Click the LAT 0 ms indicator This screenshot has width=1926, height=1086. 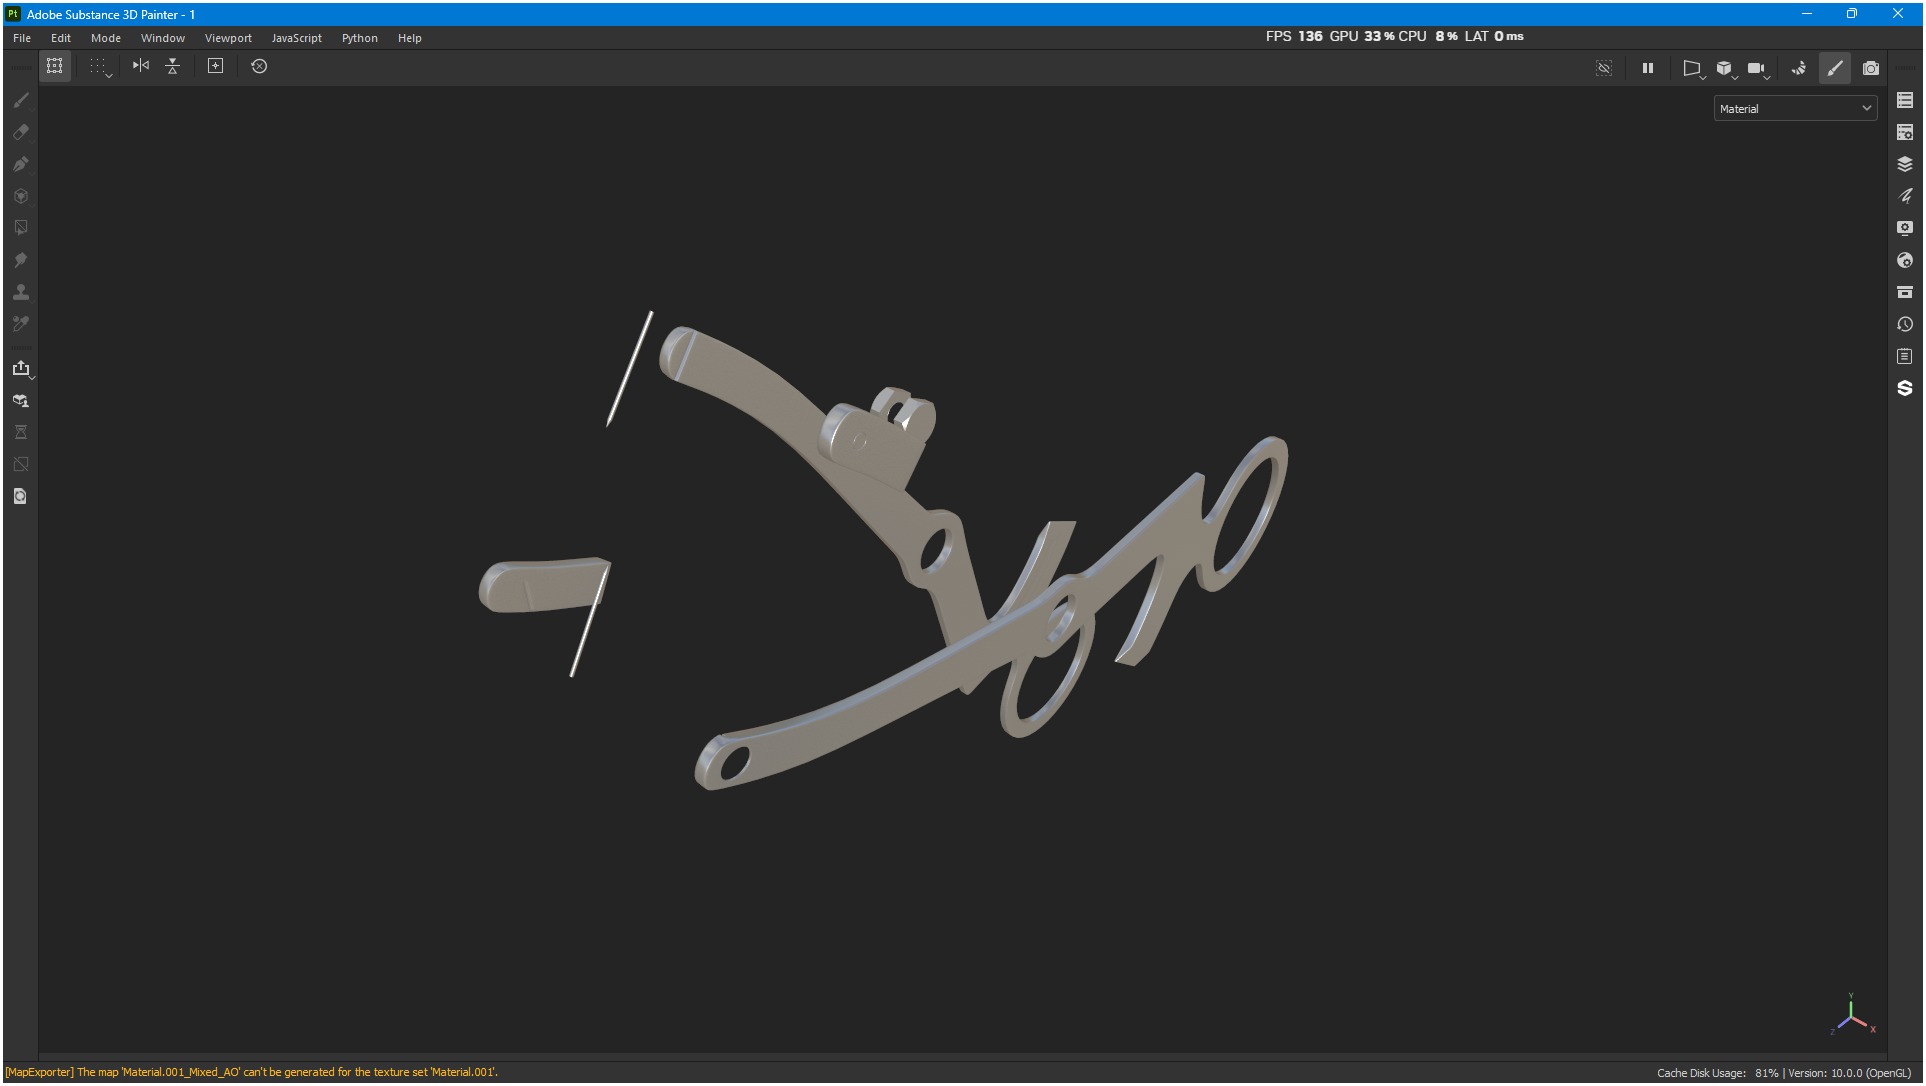point(1494,36)
